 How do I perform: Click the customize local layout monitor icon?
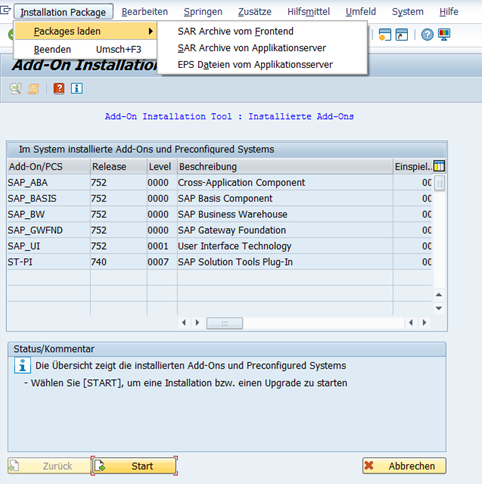[444, 34]
